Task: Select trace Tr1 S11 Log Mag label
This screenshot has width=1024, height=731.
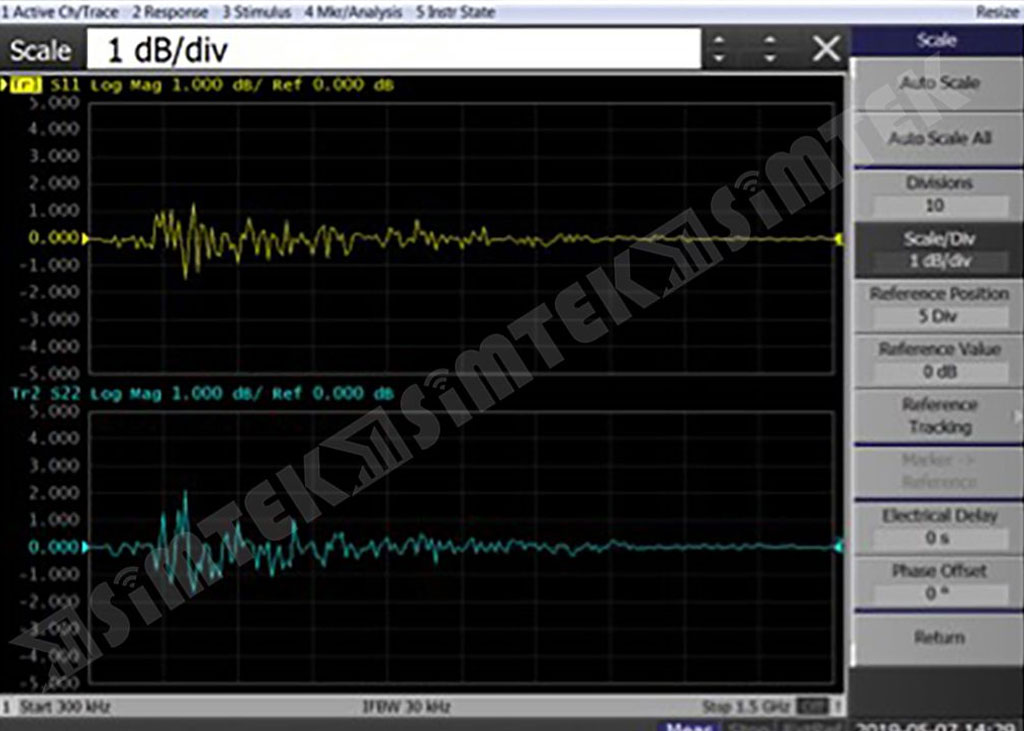Action: pyautogui.click(x=202, y=86)
